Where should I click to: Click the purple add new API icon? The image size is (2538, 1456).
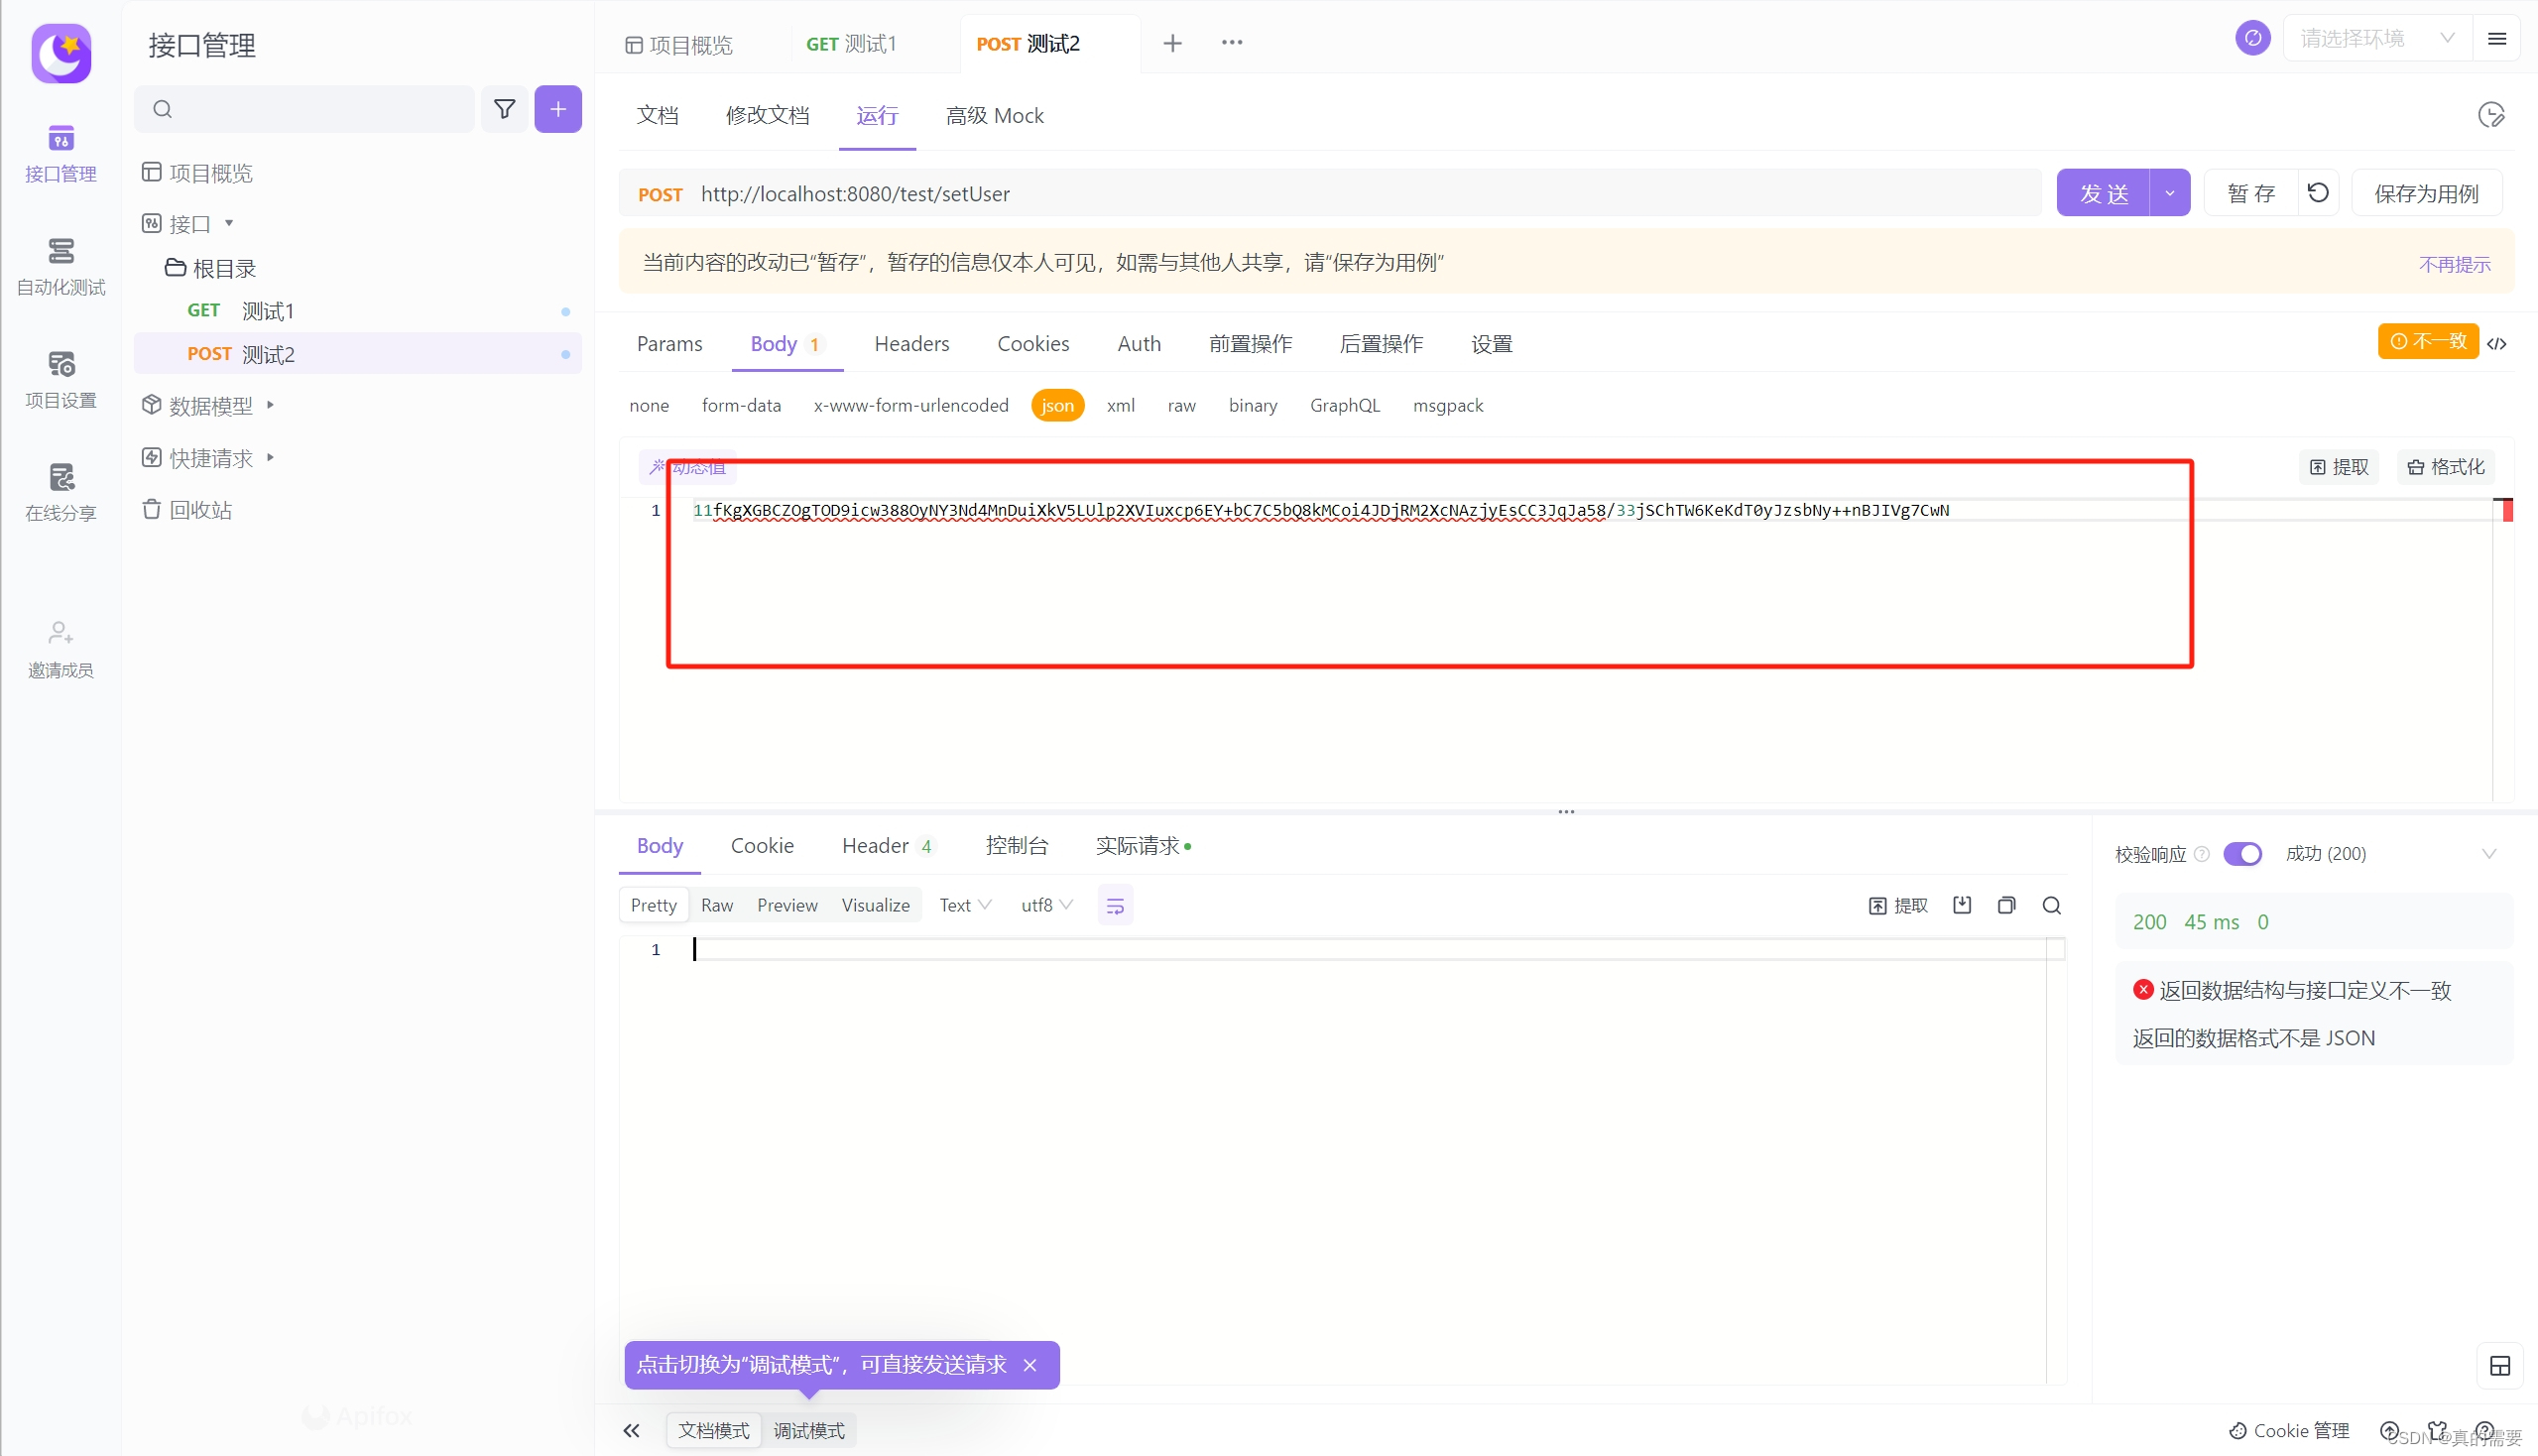coord(559,109)
